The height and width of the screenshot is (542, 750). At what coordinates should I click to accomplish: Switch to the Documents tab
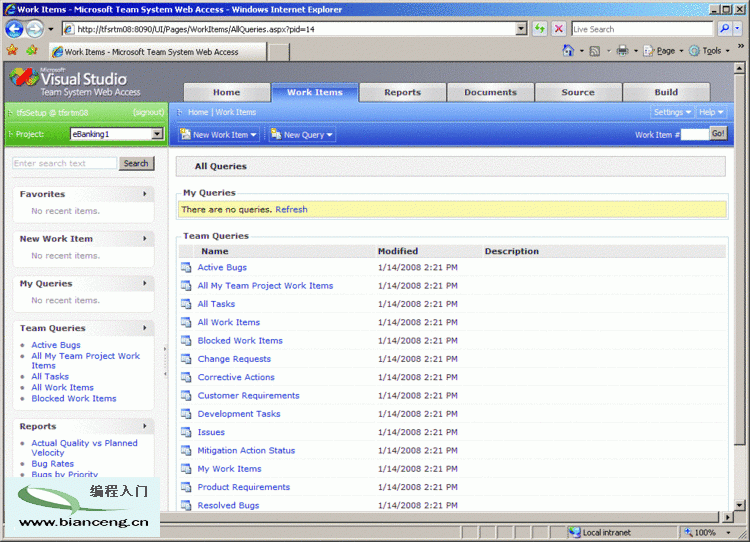tap(490, 92)
